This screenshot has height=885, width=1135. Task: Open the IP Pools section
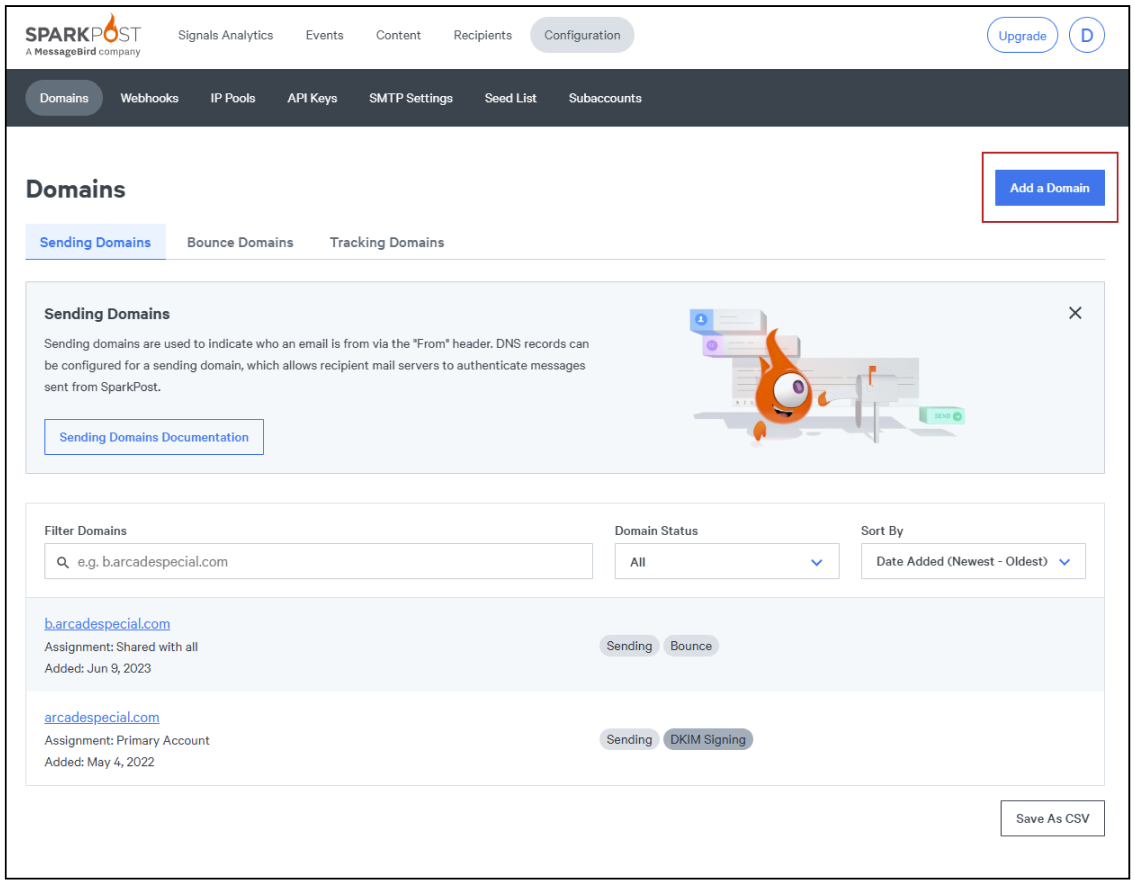232,98
